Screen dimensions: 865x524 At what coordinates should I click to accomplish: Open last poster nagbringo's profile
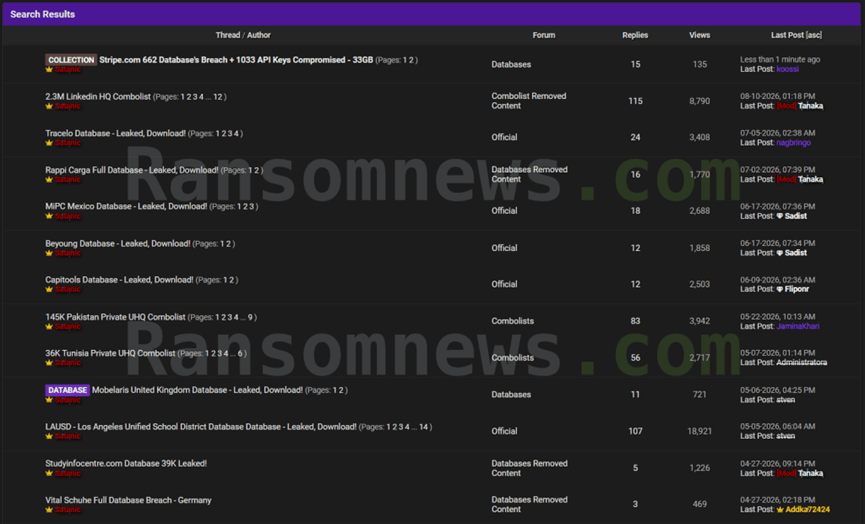tap(793, 143)
